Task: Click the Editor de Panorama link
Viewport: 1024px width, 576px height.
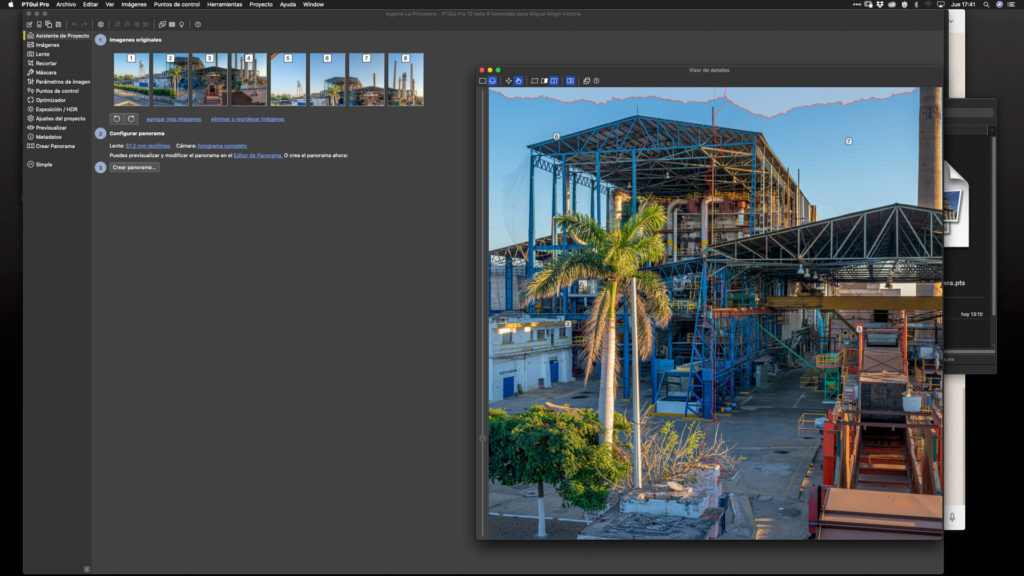Action: (x=258, y=155)
